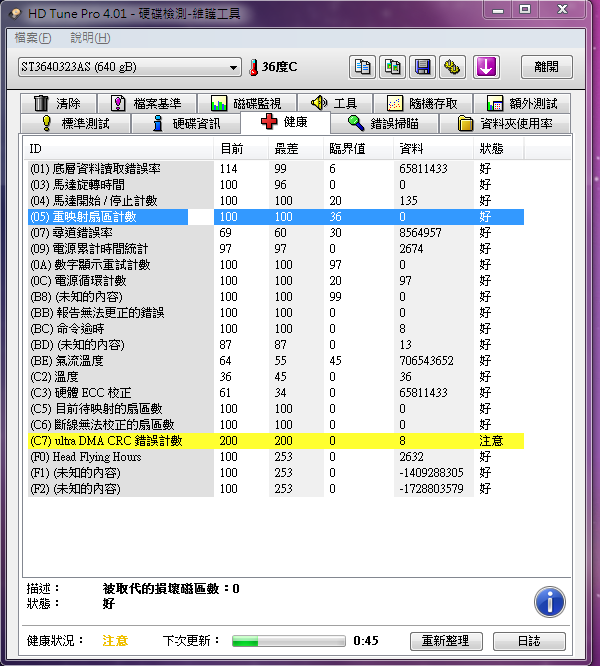This screenshot has height=666, width=600.
Task: Click data value 8564957
Action: [x=420, y=233]
